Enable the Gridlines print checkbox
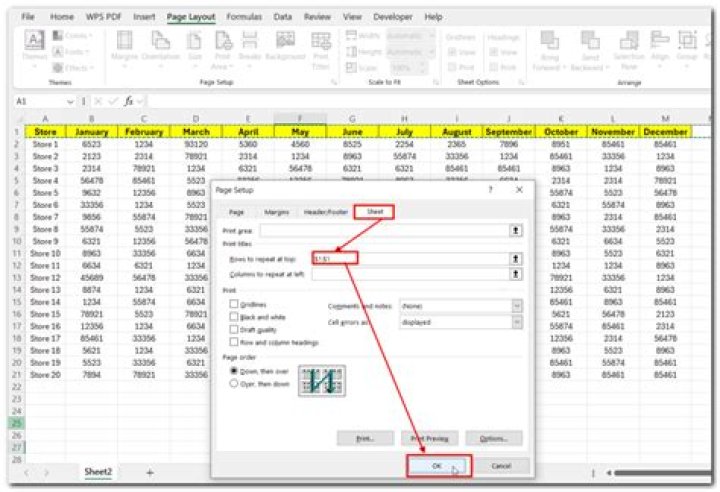The image size is (720, 492). pyautogui.click(x=234, y=304)
